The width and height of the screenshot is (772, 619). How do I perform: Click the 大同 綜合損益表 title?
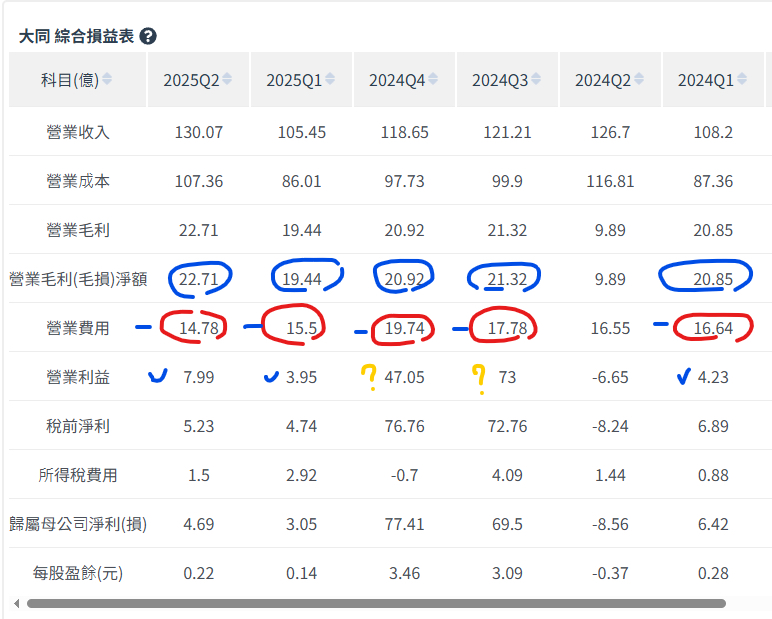(76, 36)
